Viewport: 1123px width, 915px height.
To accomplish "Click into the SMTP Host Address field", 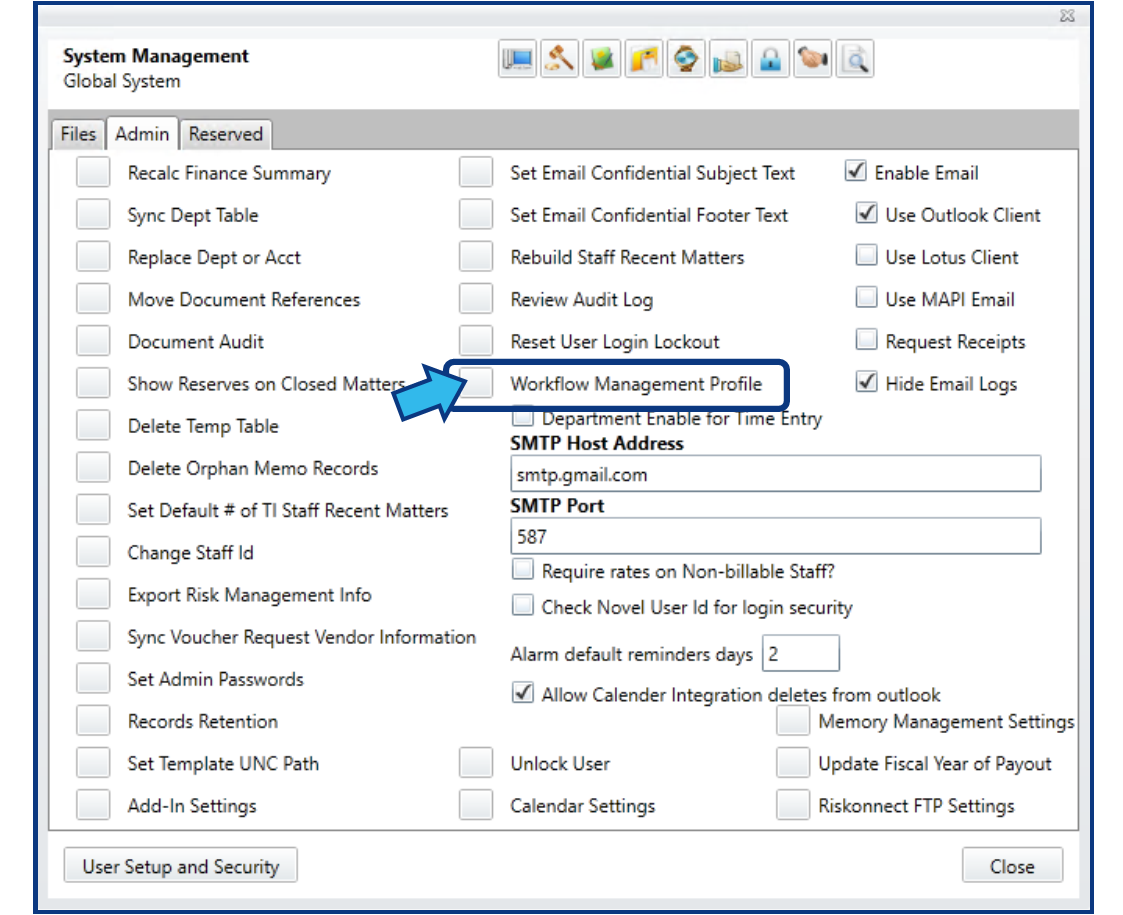I will 776,474.
